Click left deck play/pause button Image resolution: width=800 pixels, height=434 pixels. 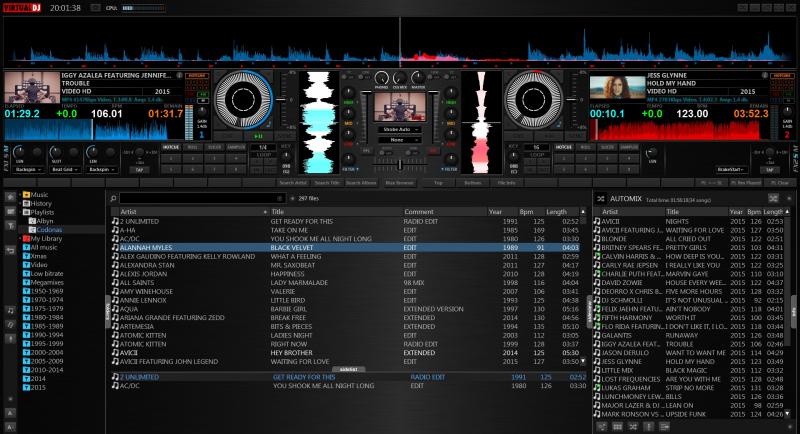click(x=259, y=136)
